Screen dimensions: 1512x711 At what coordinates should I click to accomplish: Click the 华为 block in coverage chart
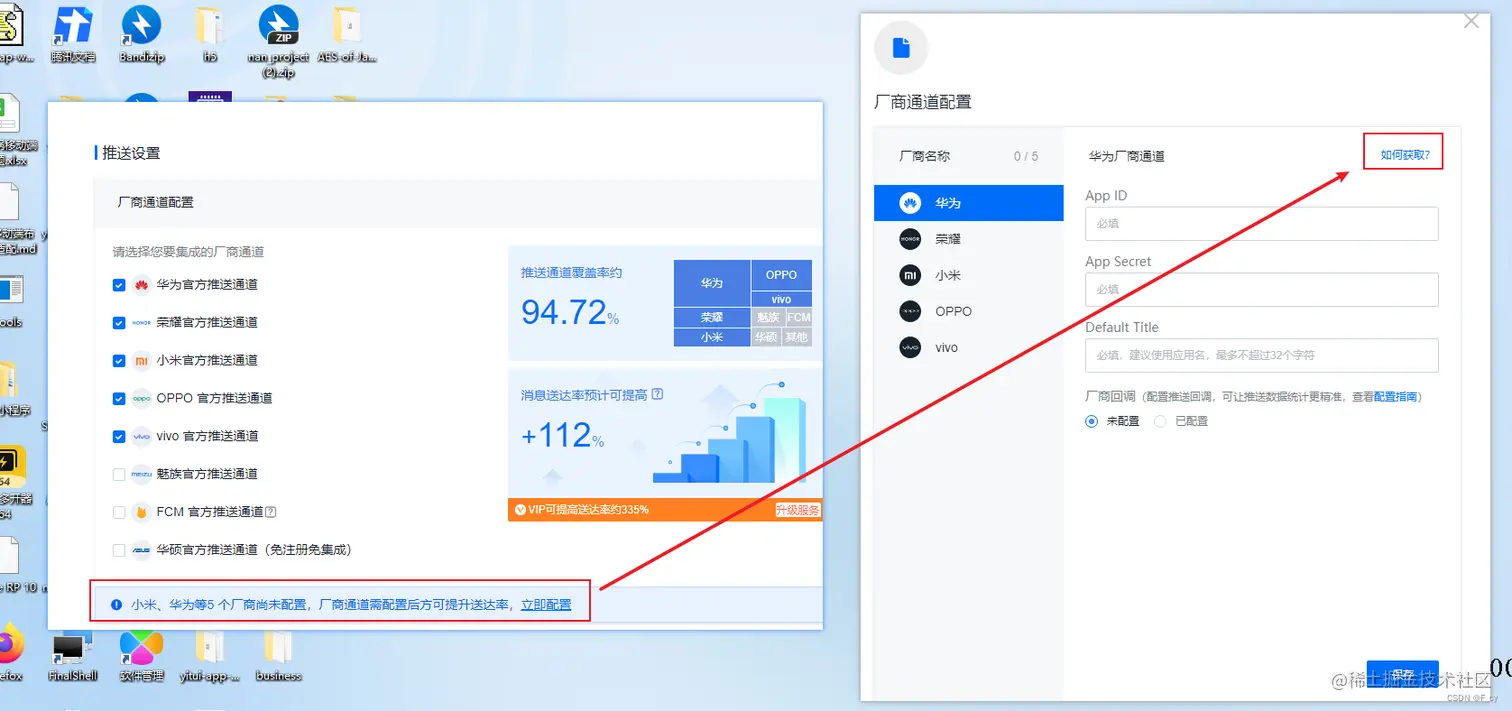pyautogui.click(x=712, y=283)
